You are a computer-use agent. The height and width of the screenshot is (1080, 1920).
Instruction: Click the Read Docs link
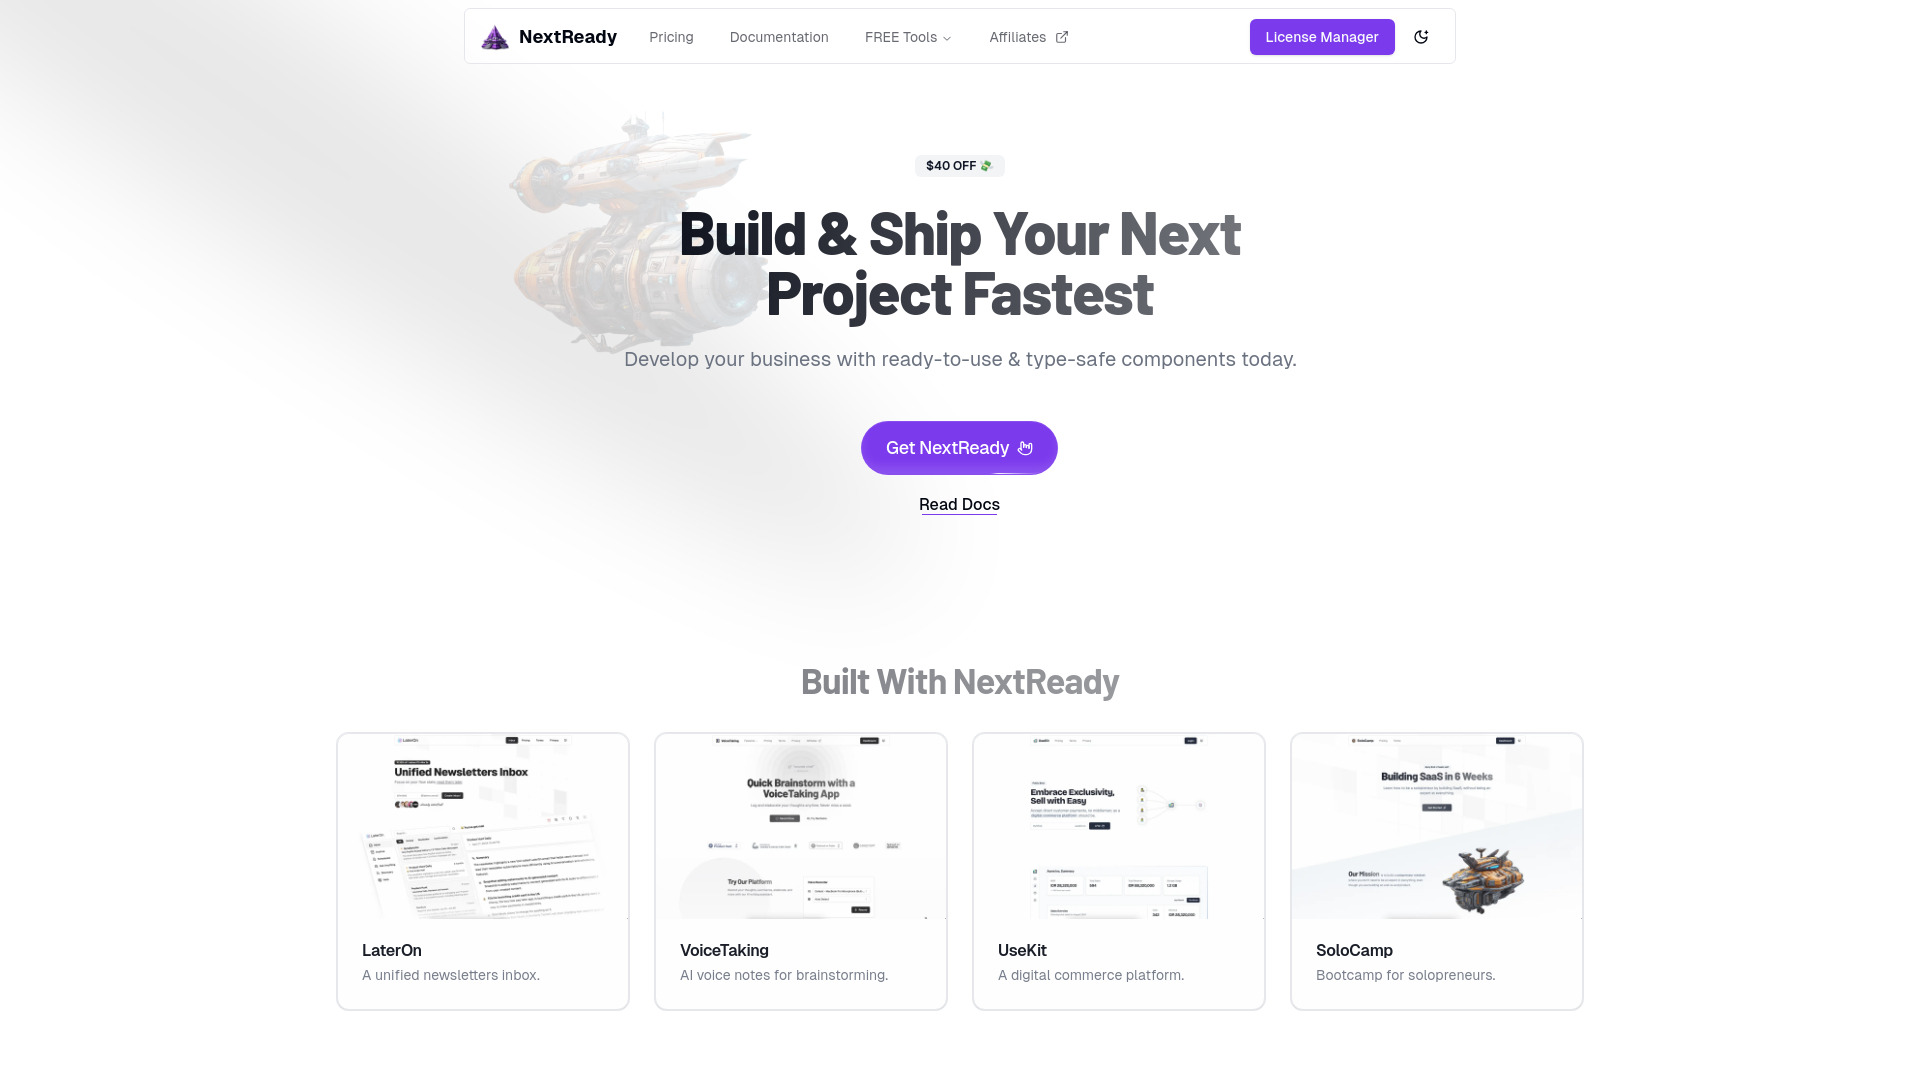(x=959, y=504)
